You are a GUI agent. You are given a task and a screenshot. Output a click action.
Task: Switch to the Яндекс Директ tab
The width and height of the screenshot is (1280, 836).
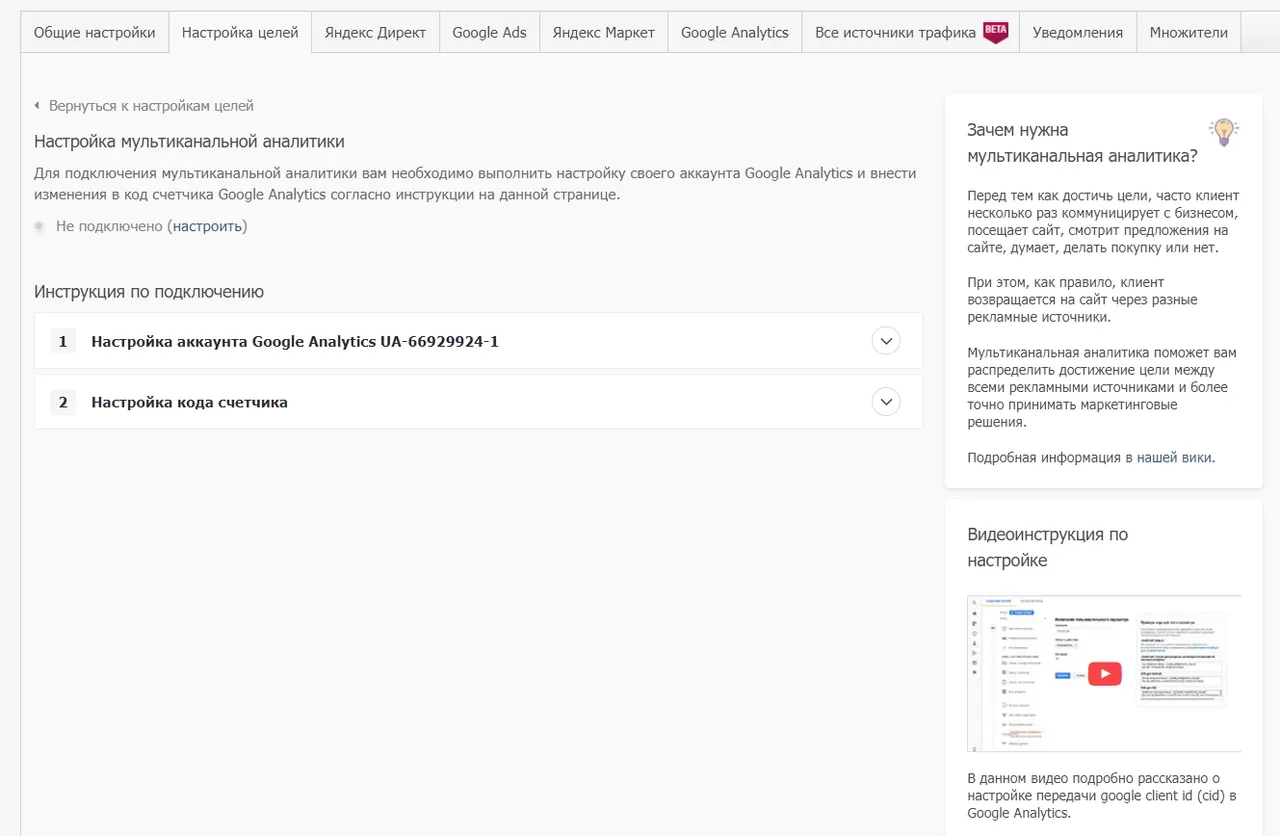pyautogui.click(x=375, y=32)
